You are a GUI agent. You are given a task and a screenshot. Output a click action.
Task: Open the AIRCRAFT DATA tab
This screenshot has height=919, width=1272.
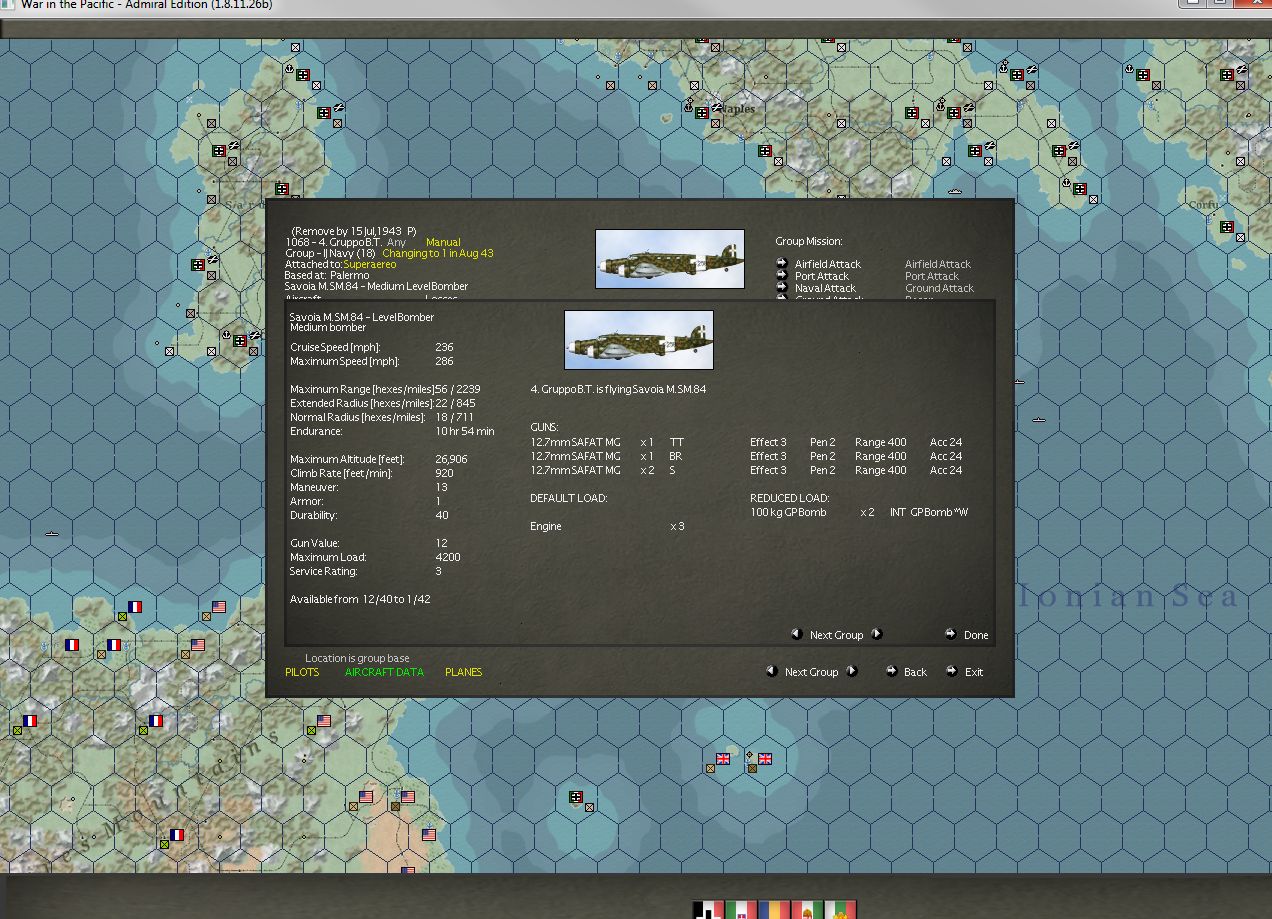click(384, 672)
